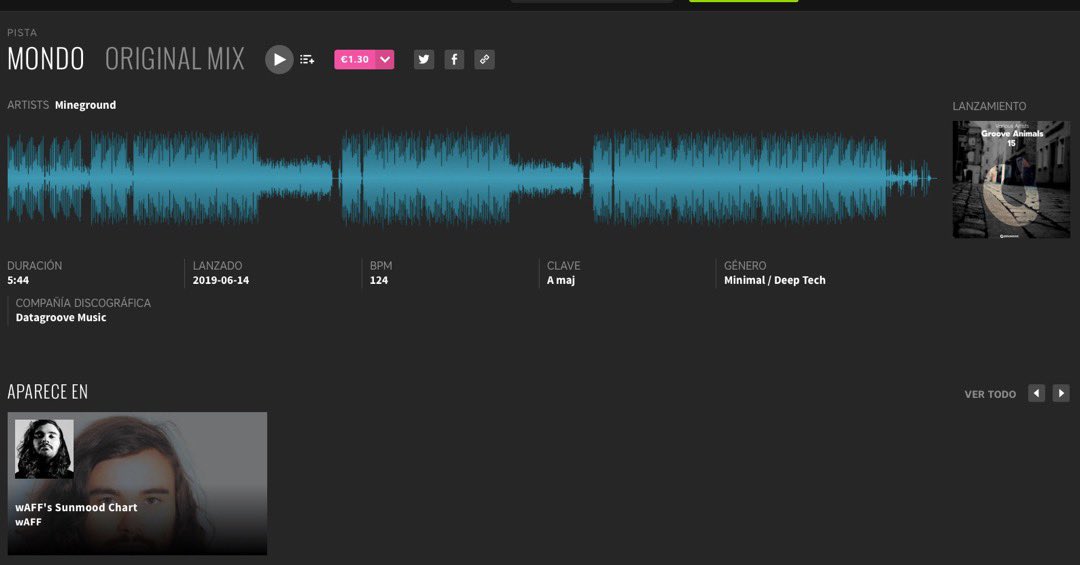Open wAFF artist name under chart
The image size is (1080, 565).
28,522
